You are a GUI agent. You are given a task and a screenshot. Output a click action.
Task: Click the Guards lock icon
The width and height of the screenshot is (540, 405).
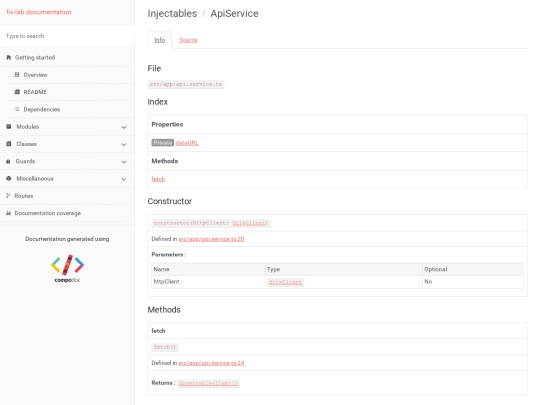click(8, 161)
